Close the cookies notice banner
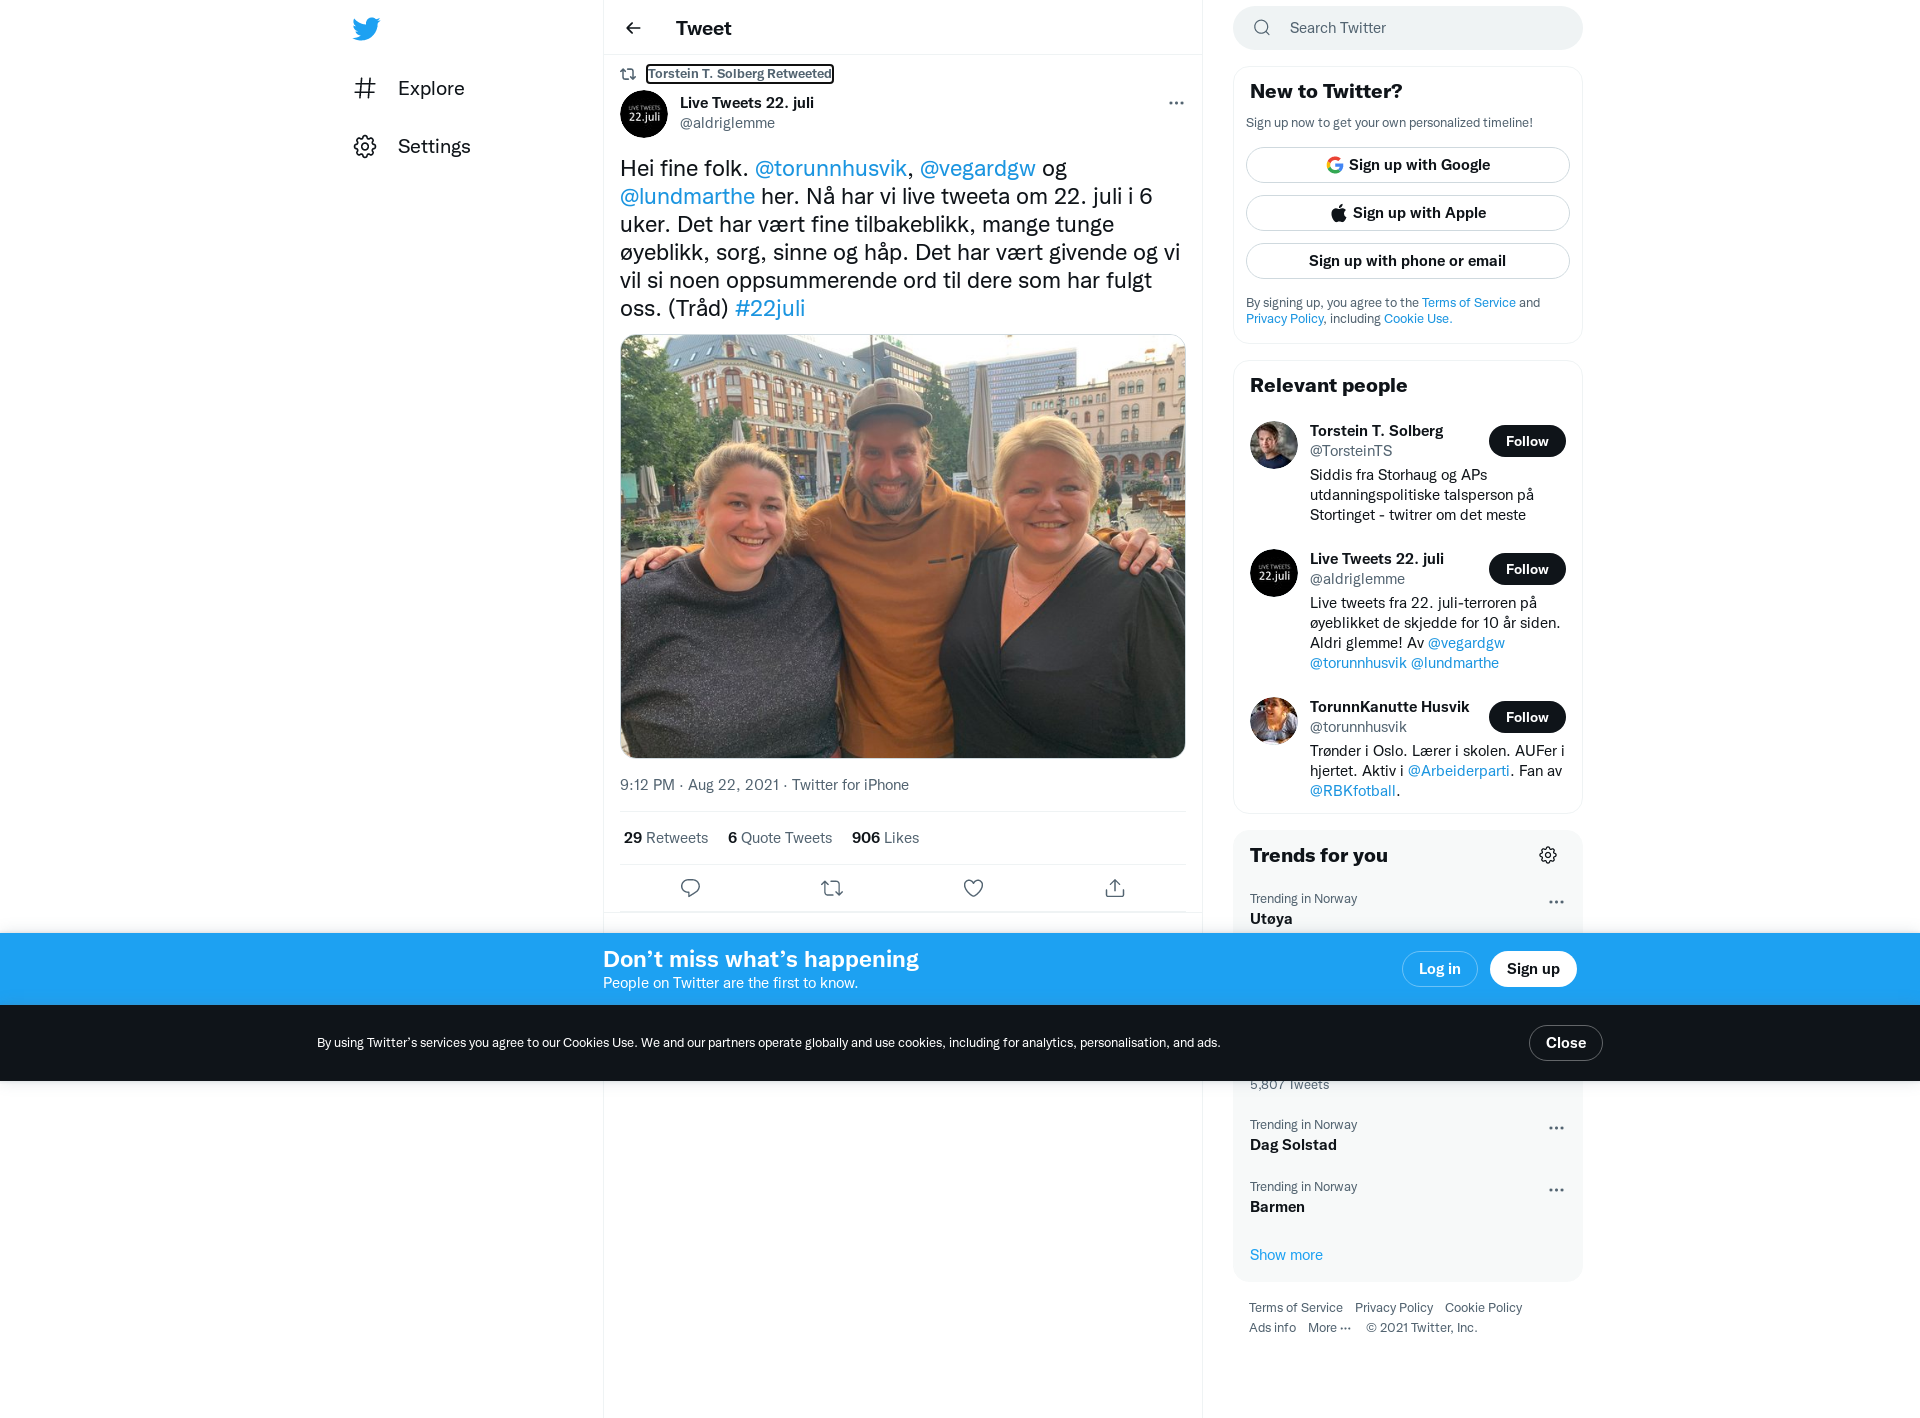The image size is (1920, 1418). [1565, 1043]
